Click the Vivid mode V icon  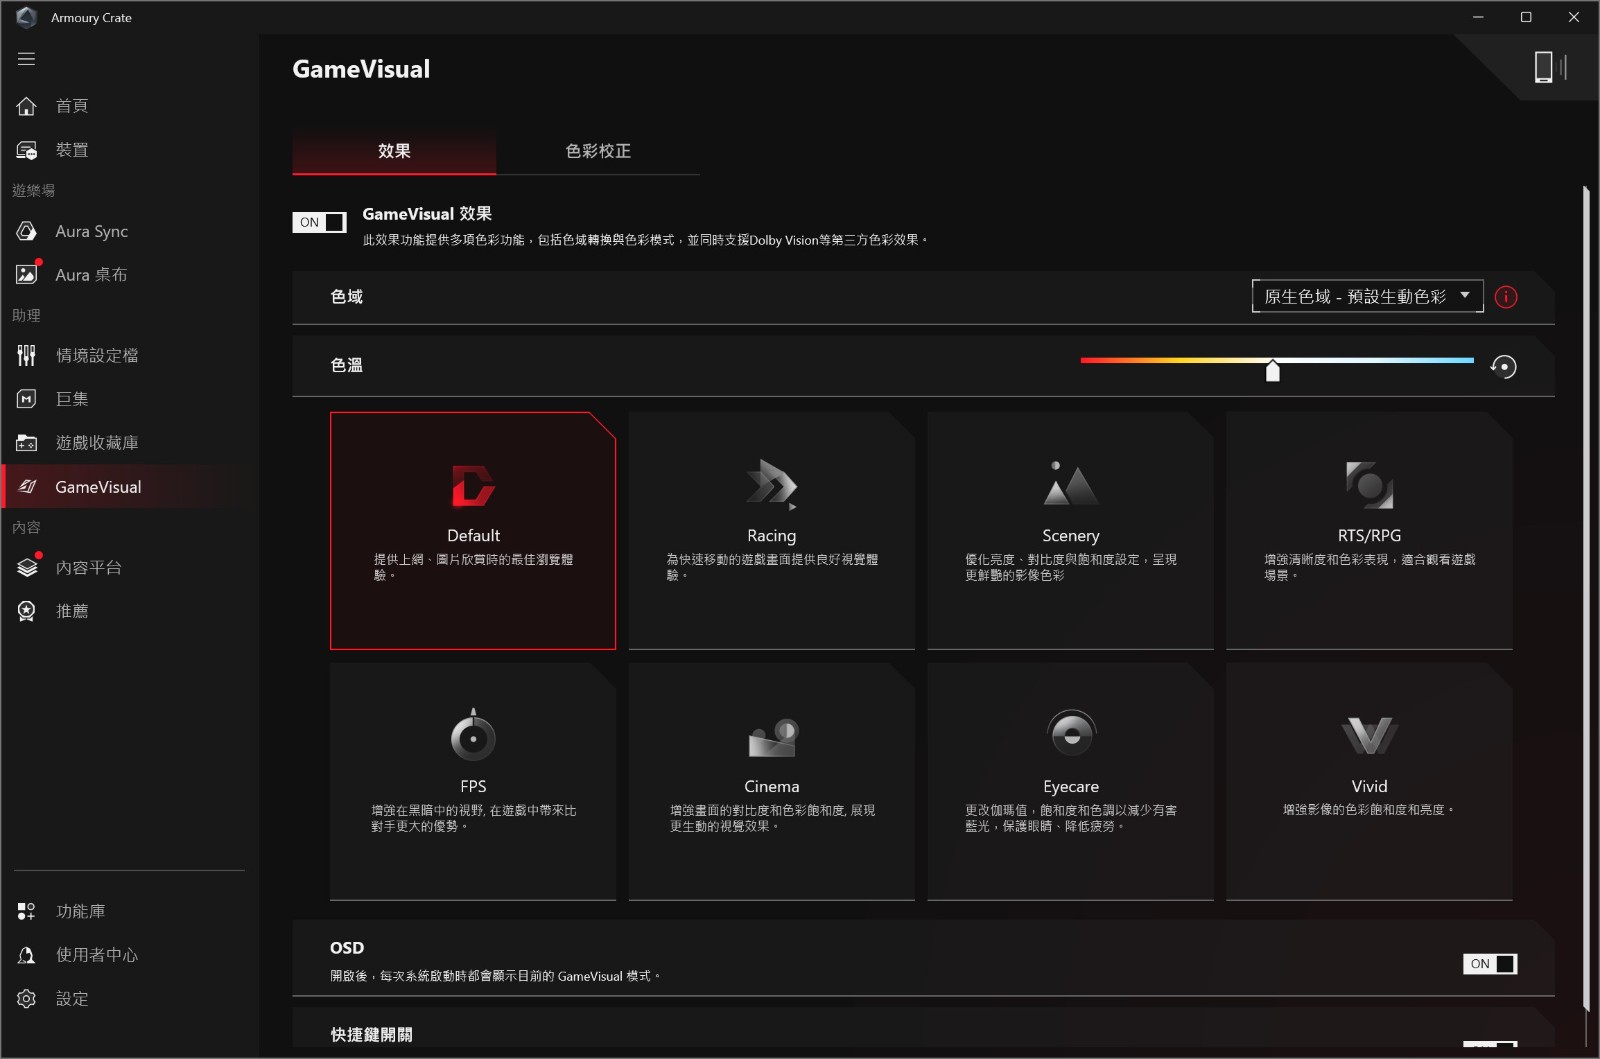(x=1369, y=736)
